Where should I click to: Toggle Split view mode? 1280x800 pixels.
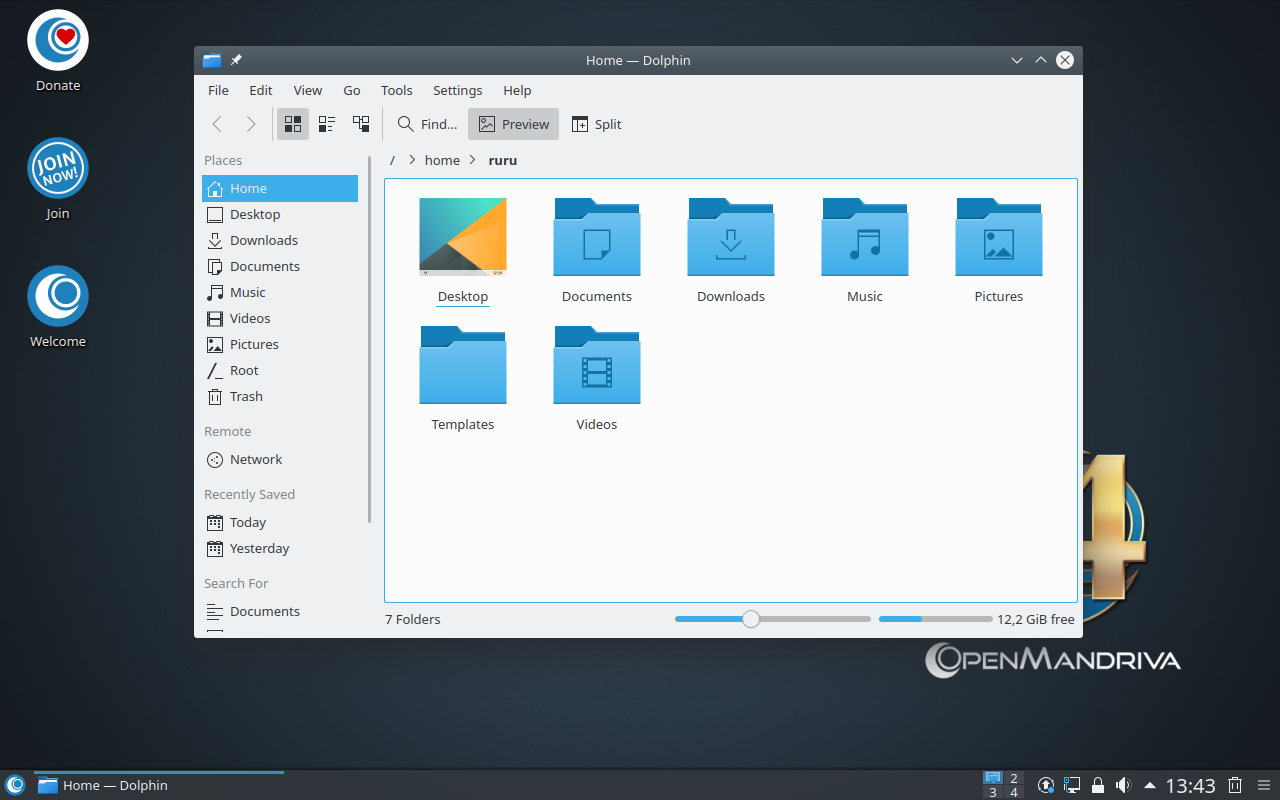coord(596,124)
